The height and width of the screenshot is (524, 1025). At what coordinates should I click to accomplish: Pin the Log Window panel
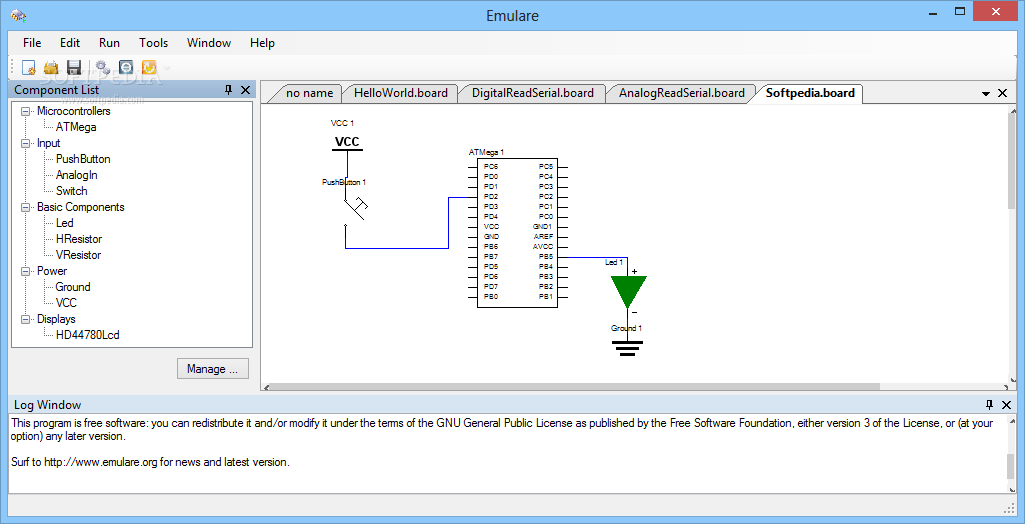tap(990, 404)
